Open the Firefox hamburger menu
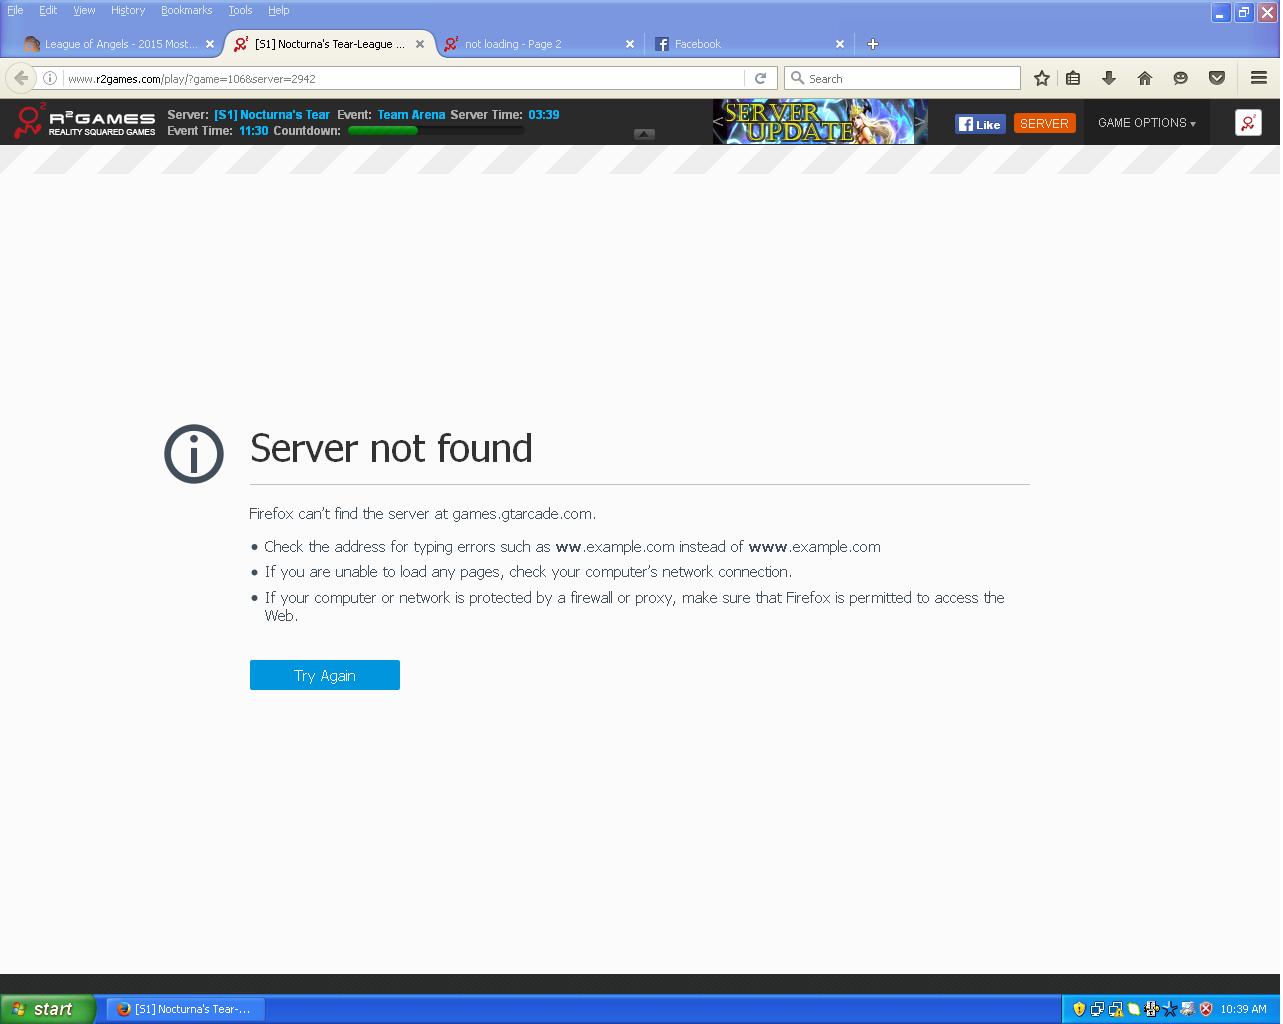Screen dimensions: 1283x1024 pos(1258,78)
